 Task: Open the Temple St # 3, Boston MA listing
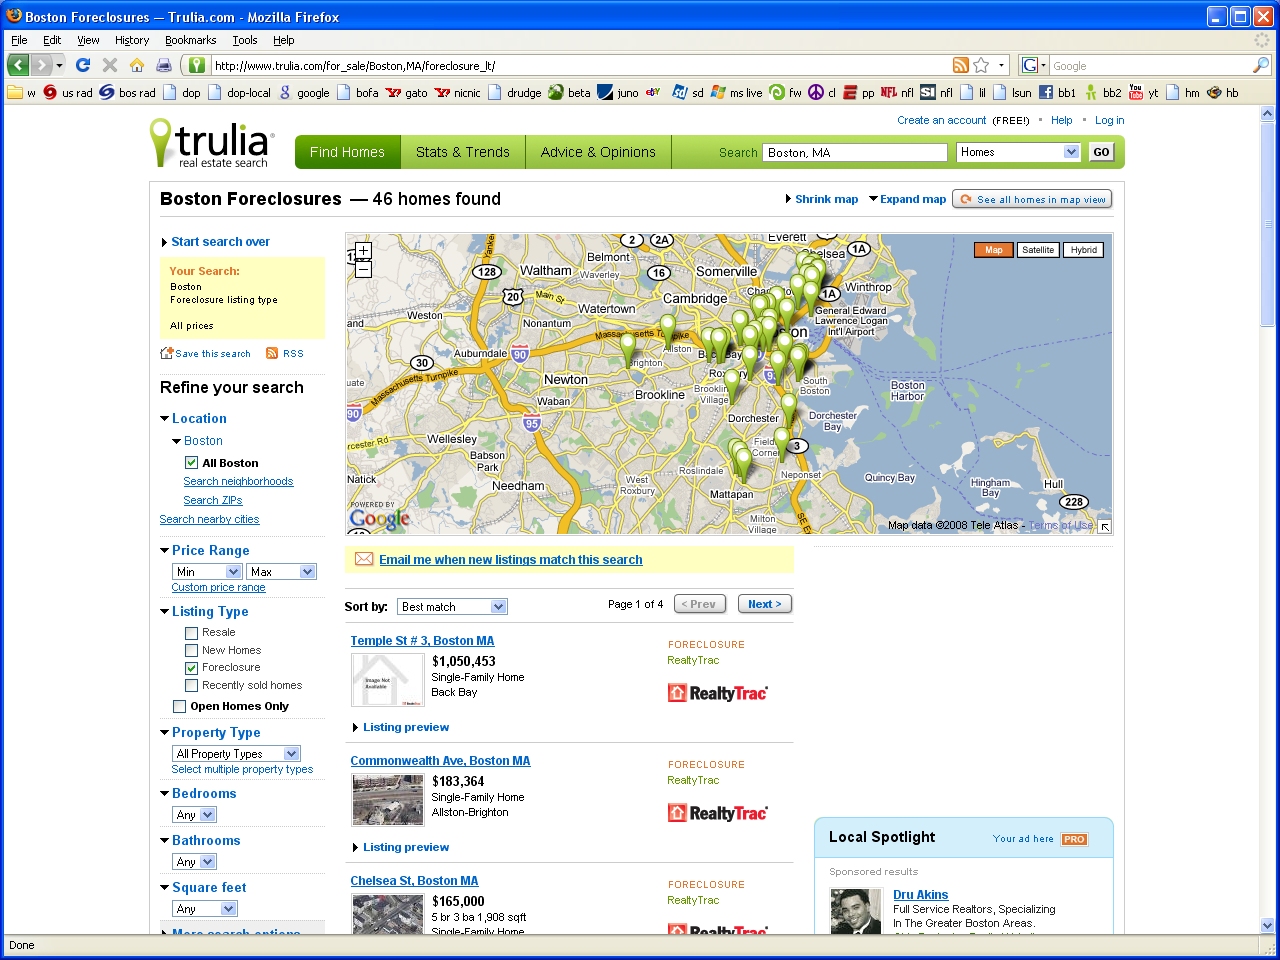(x=422, y=641)
